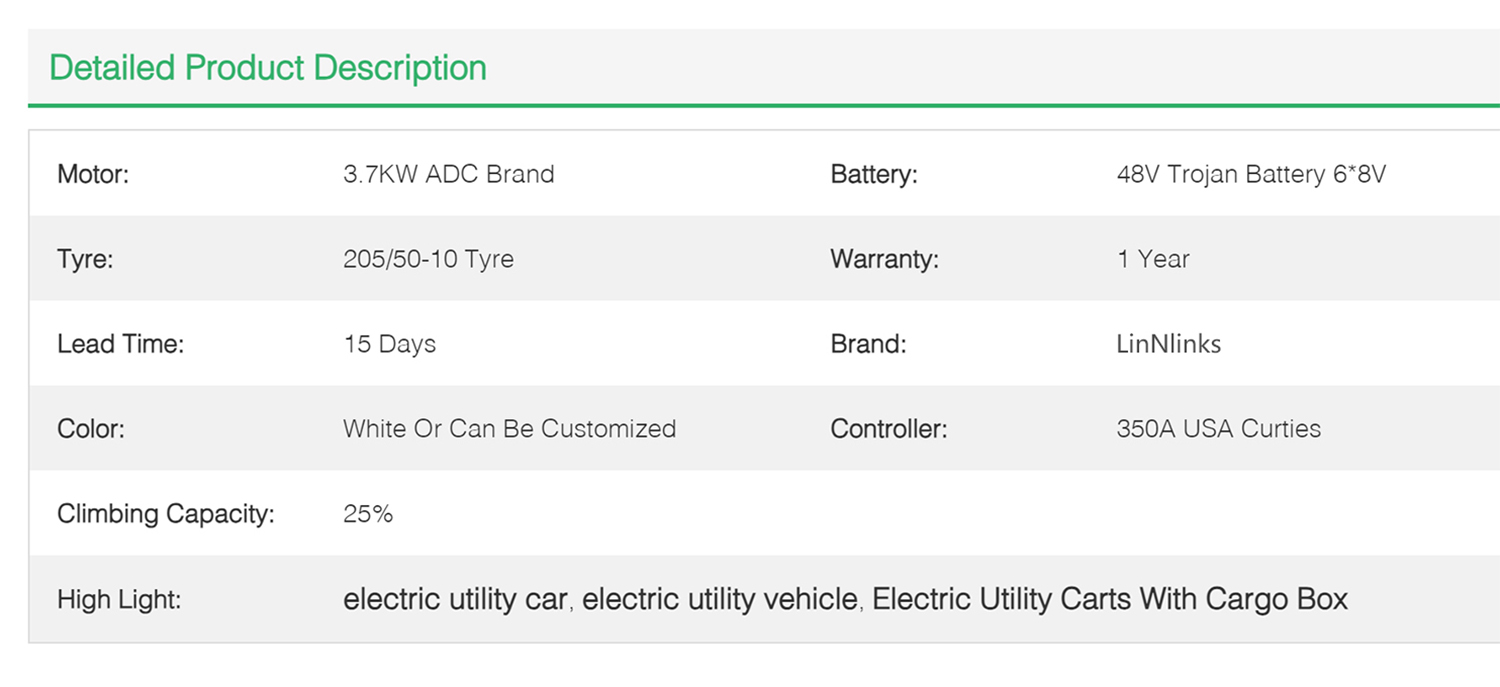This screenshot has height=687, width=1500.
Task: Click "White Or Can Be Customized" color value
Action: coord(509,429)
